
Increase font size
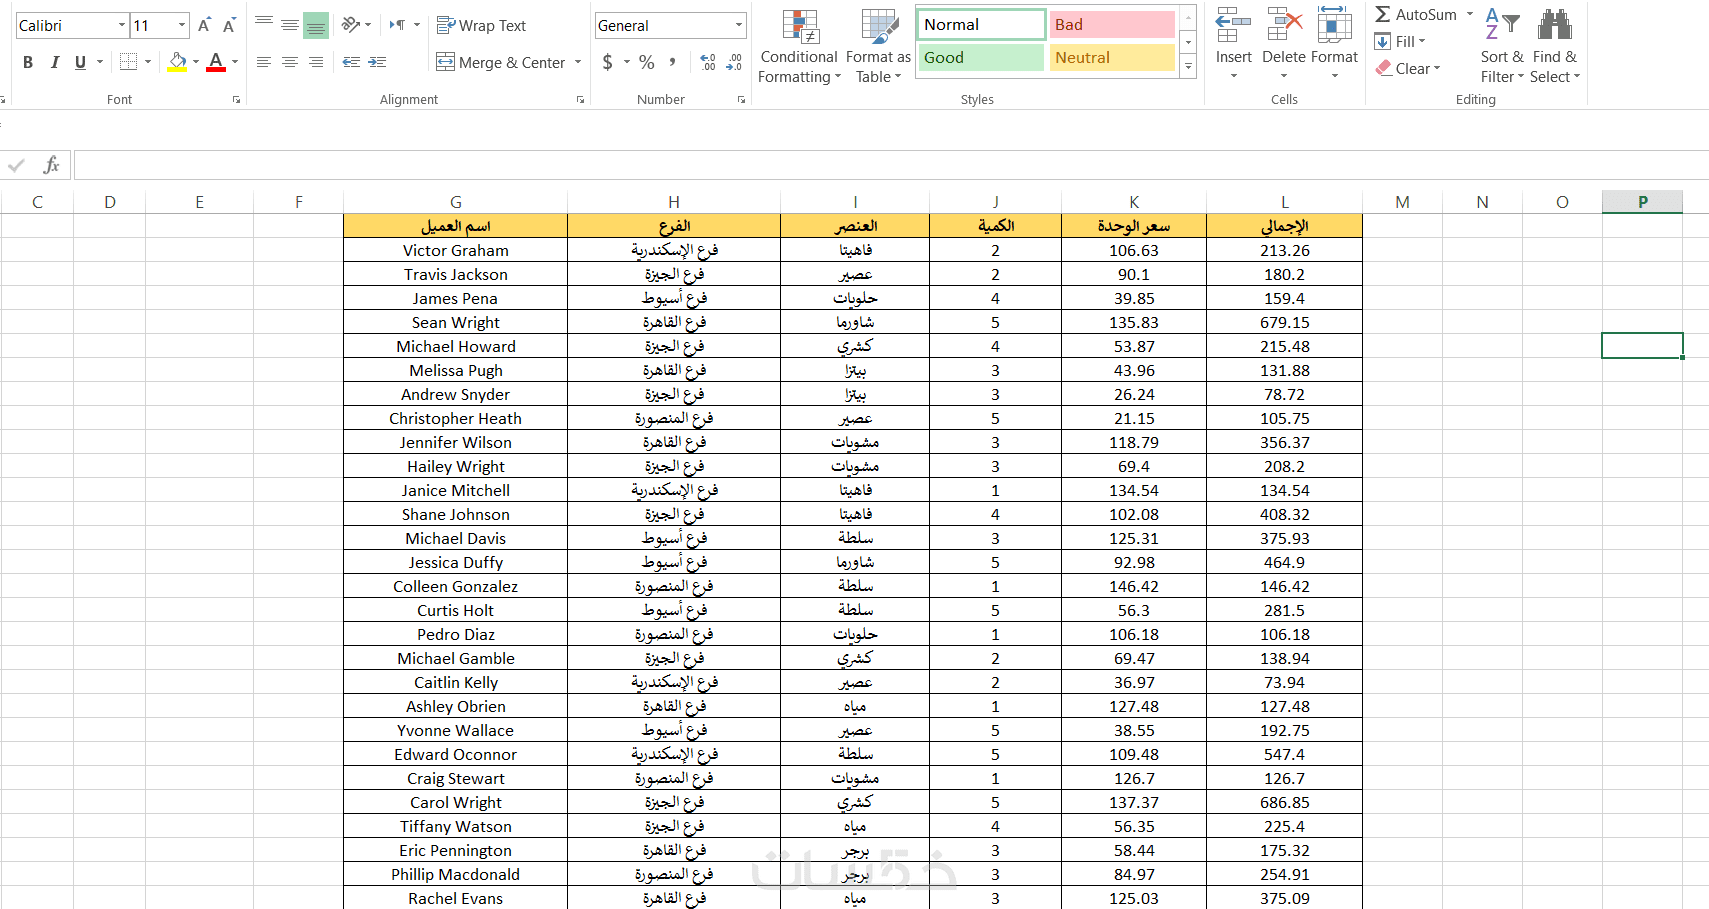[204, 26]
